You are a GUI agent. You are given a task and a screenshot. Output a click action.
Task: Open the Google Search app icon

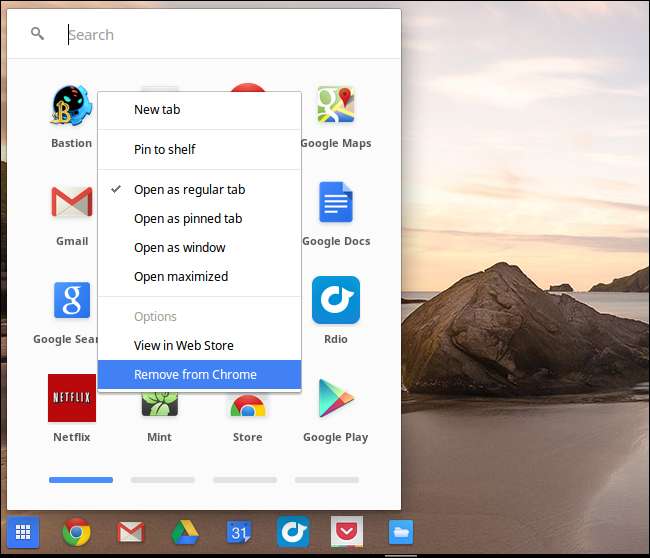coord(71,301)
